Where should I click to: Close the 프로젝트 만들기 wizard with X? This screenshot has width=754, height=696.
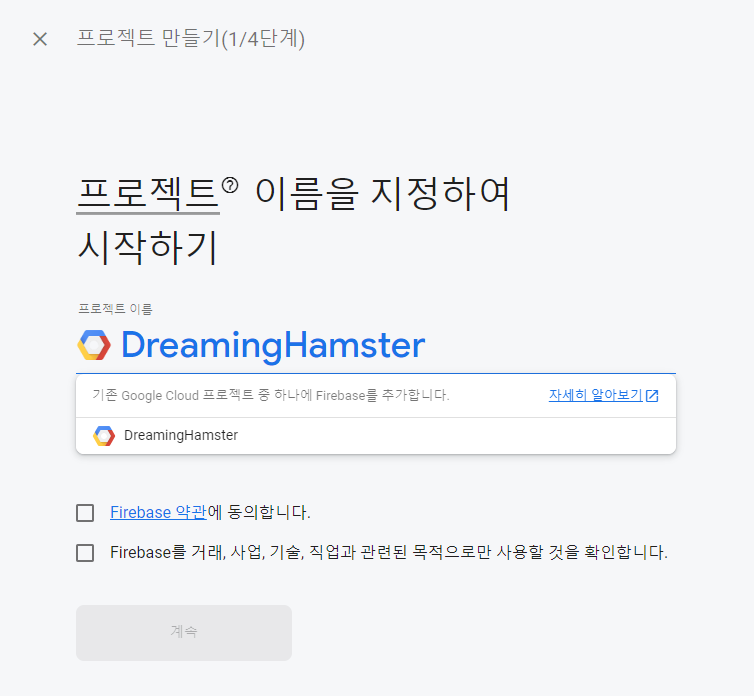click(40, 39)
